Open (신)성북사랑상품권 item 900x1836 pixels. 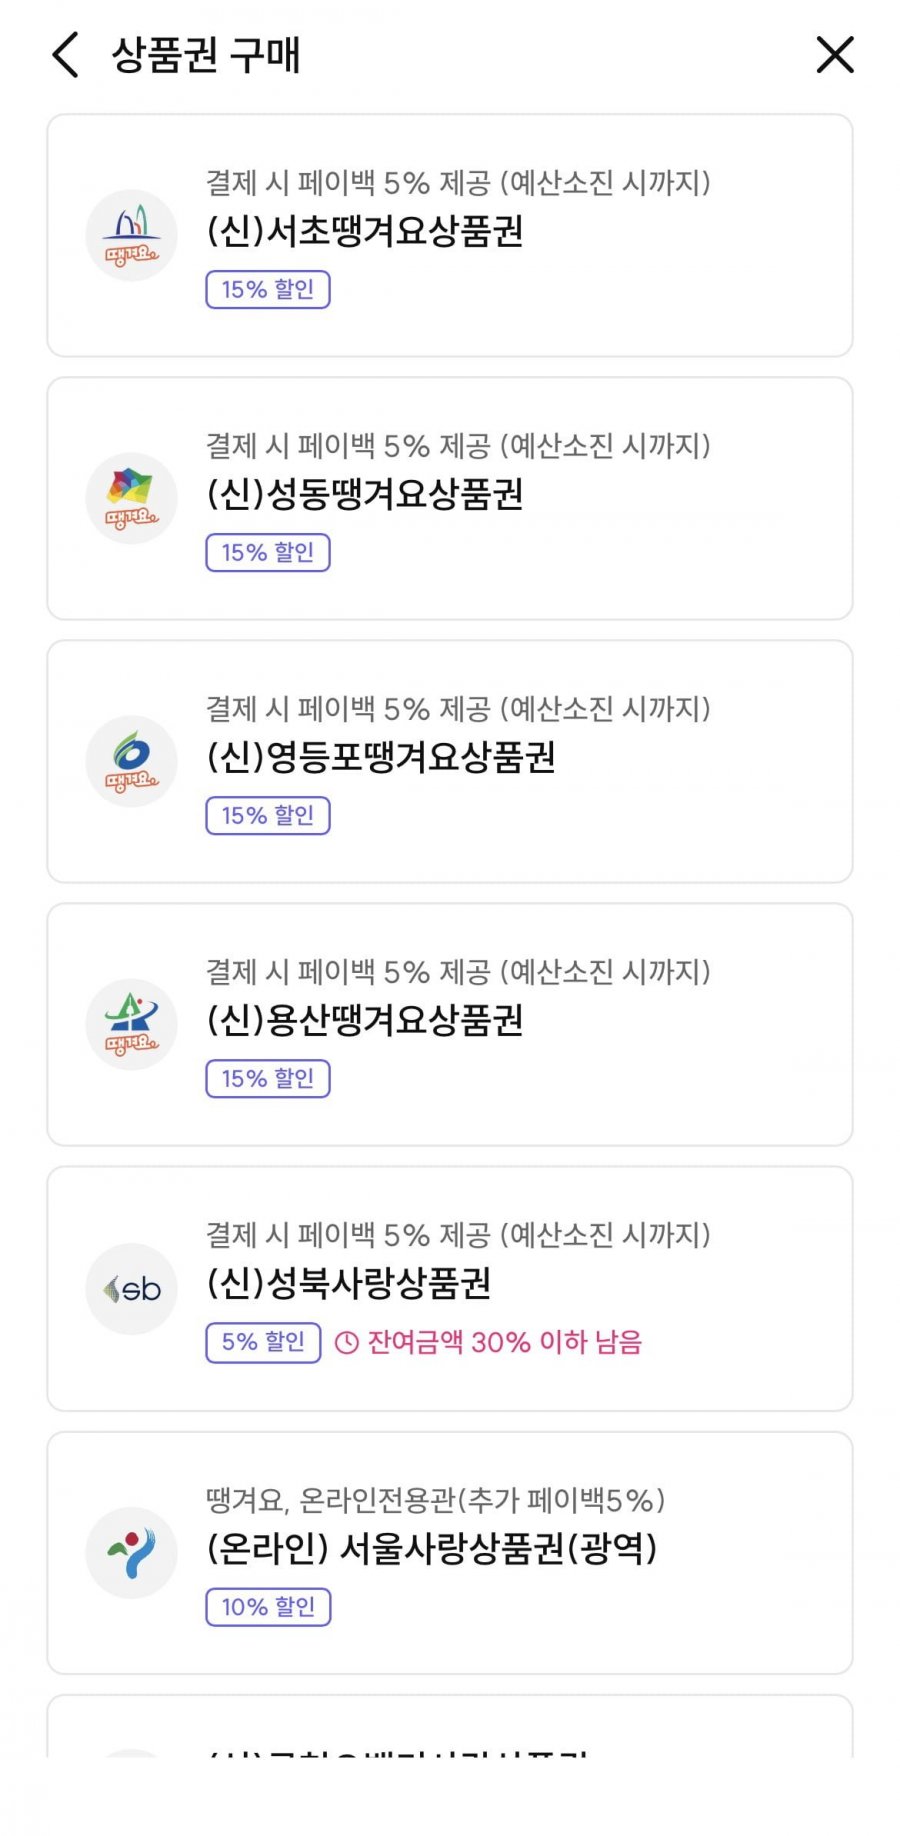[450, 1288]
